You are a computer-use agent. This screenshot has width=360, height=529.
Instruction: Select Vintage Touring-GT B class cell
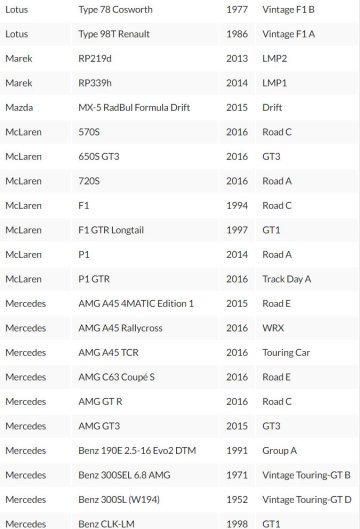tap(306, 475)
